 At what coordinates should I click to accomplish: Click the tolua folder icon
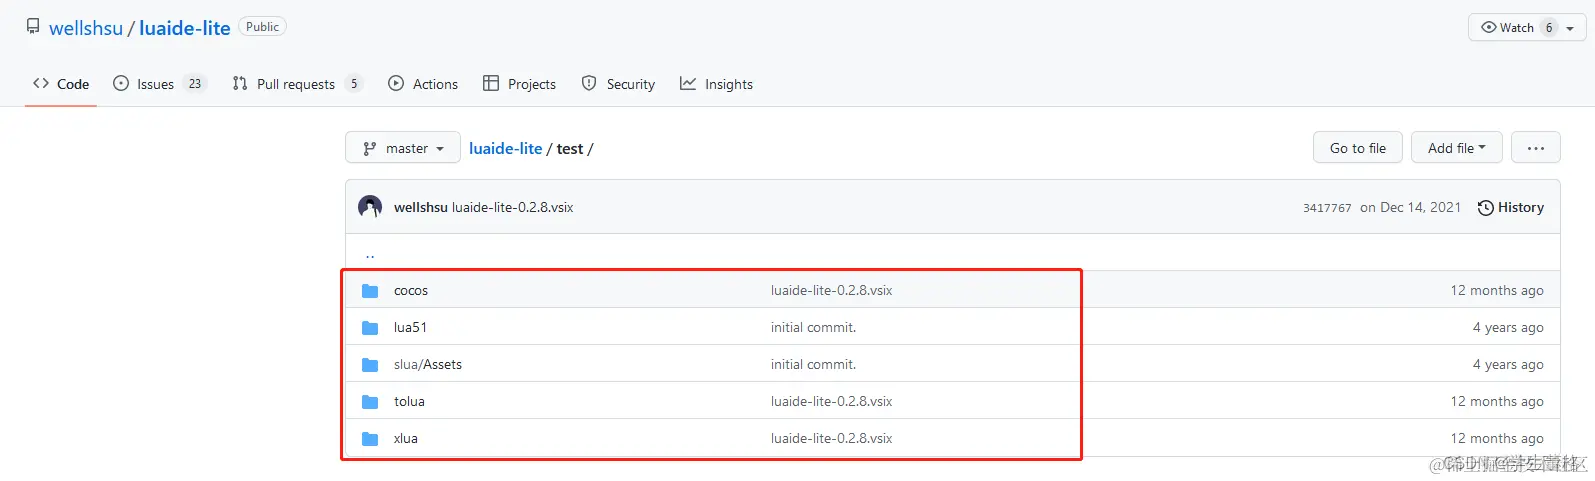tap(370, 402)
